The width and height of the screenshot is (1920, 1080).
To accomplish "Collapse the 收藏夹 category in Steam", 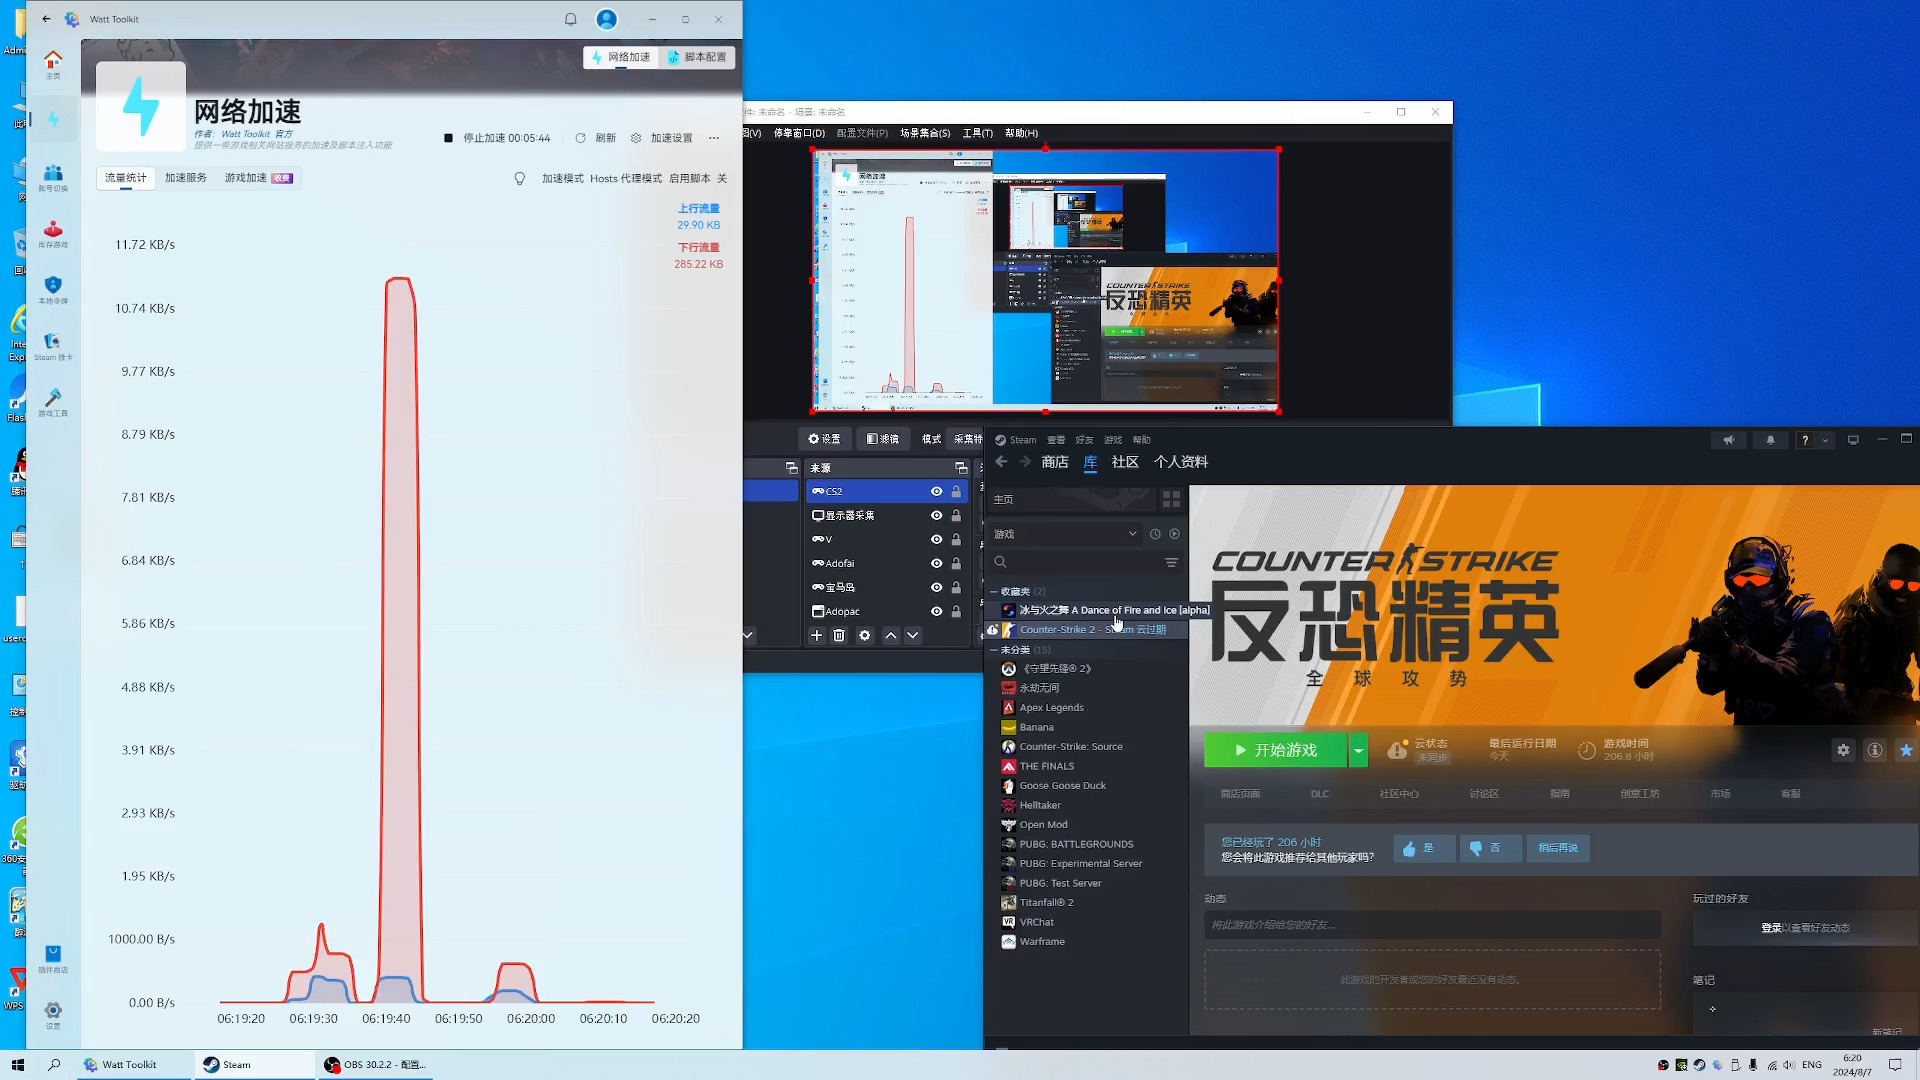I will pyautogui.click(x=994, y=591).
